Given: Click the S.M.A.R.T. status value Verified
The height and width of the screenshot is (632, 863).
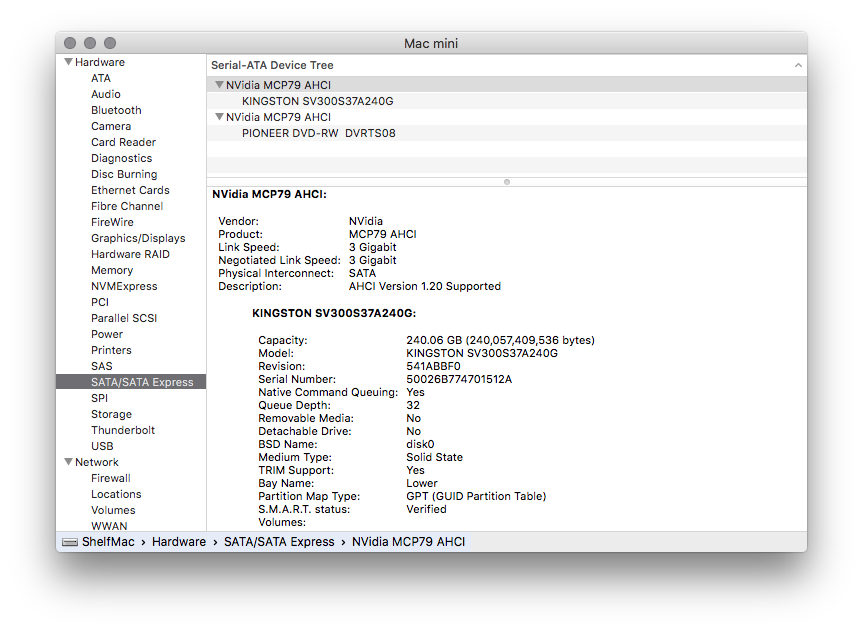Looking at the screenshot, I should point(426,509).
